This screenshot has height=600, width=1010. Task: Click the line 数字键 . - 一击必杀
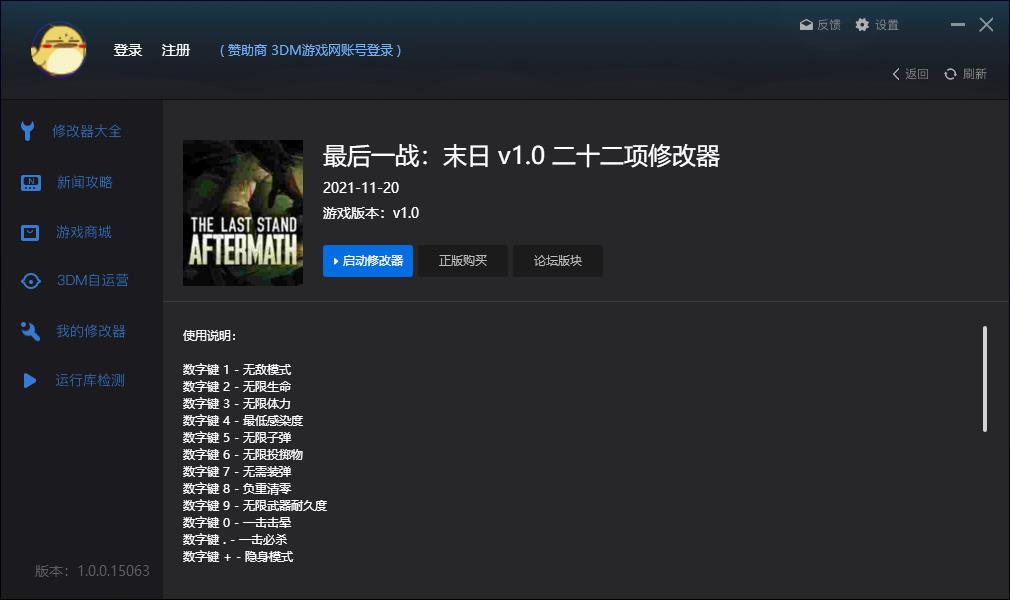(x=235, y=540)
